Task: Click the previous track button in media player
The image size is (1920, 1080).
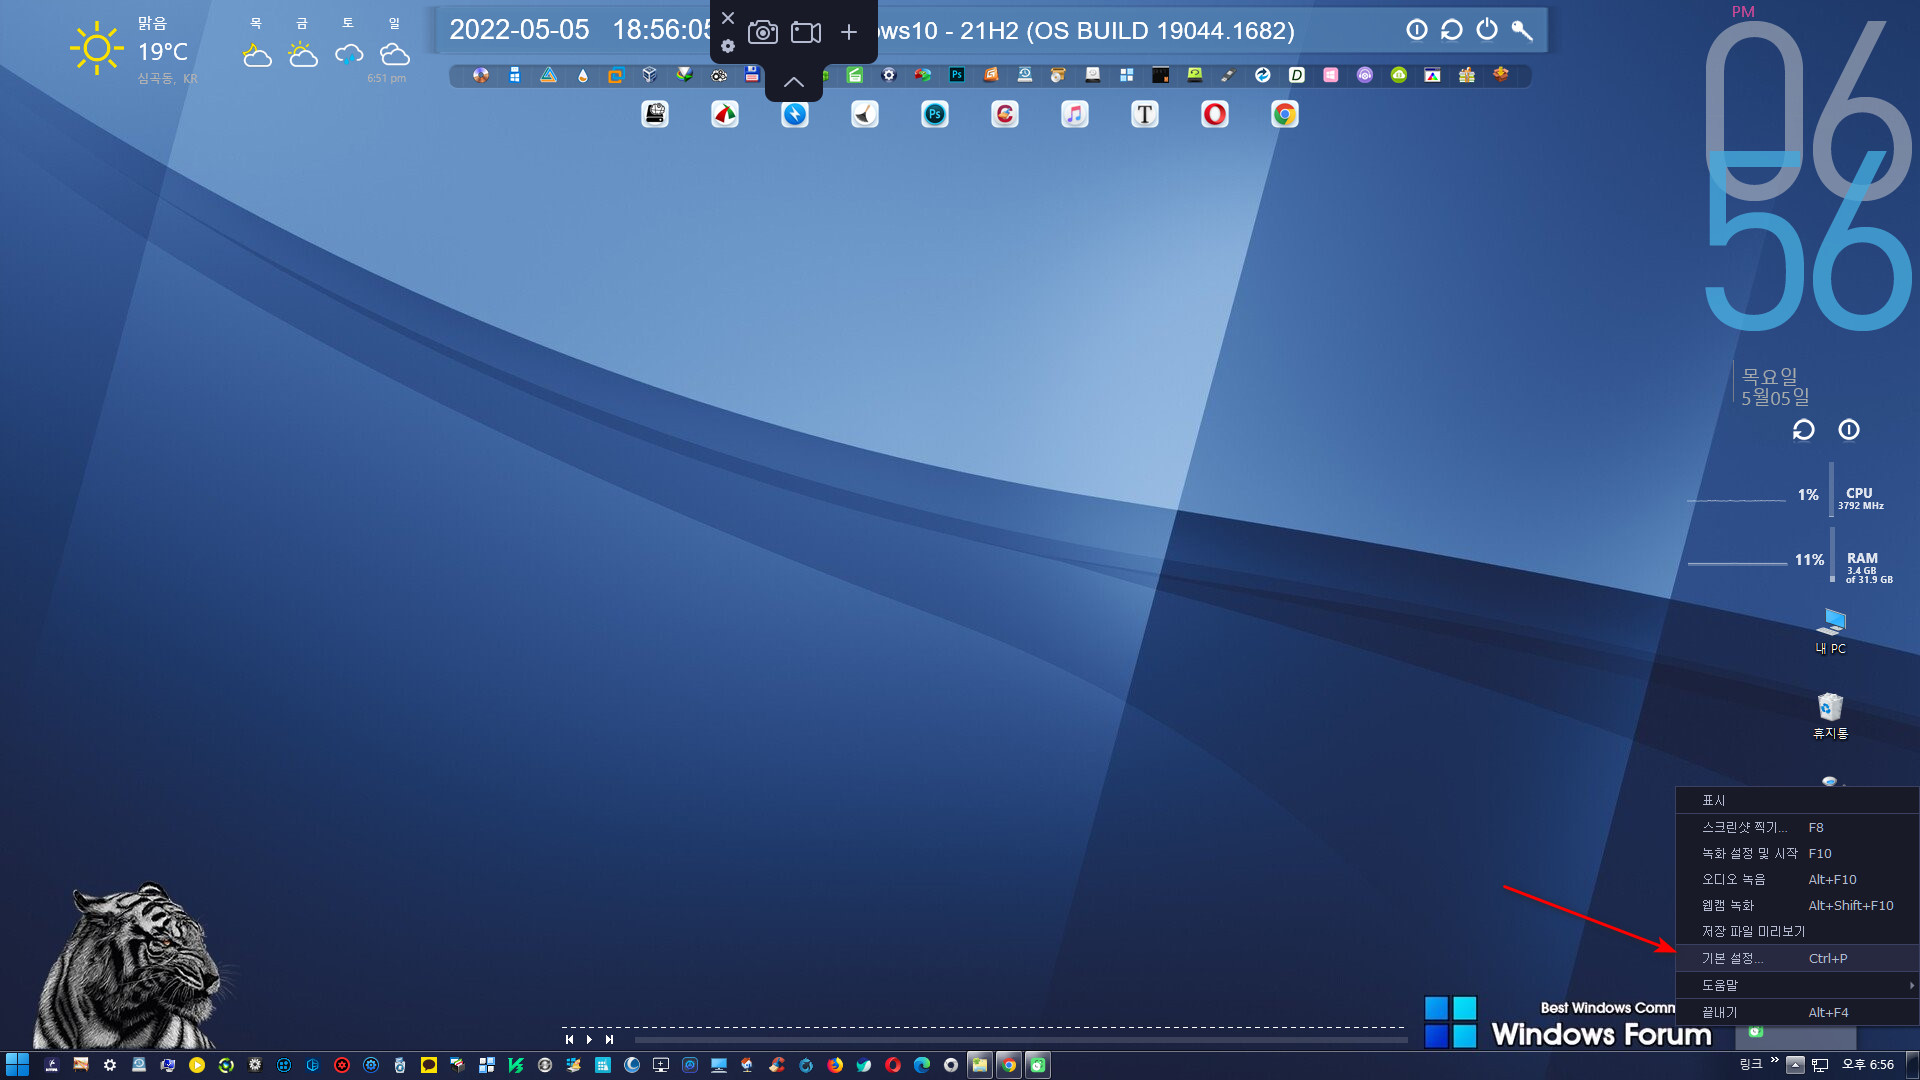Action: [569, 1040]
